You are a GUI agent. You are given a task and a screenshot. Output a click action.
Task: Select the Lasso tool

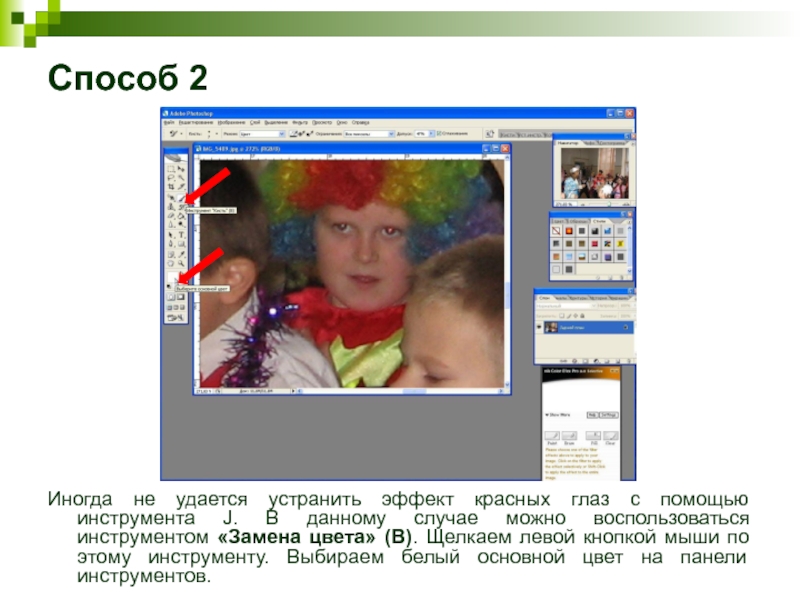coord(171,177)
